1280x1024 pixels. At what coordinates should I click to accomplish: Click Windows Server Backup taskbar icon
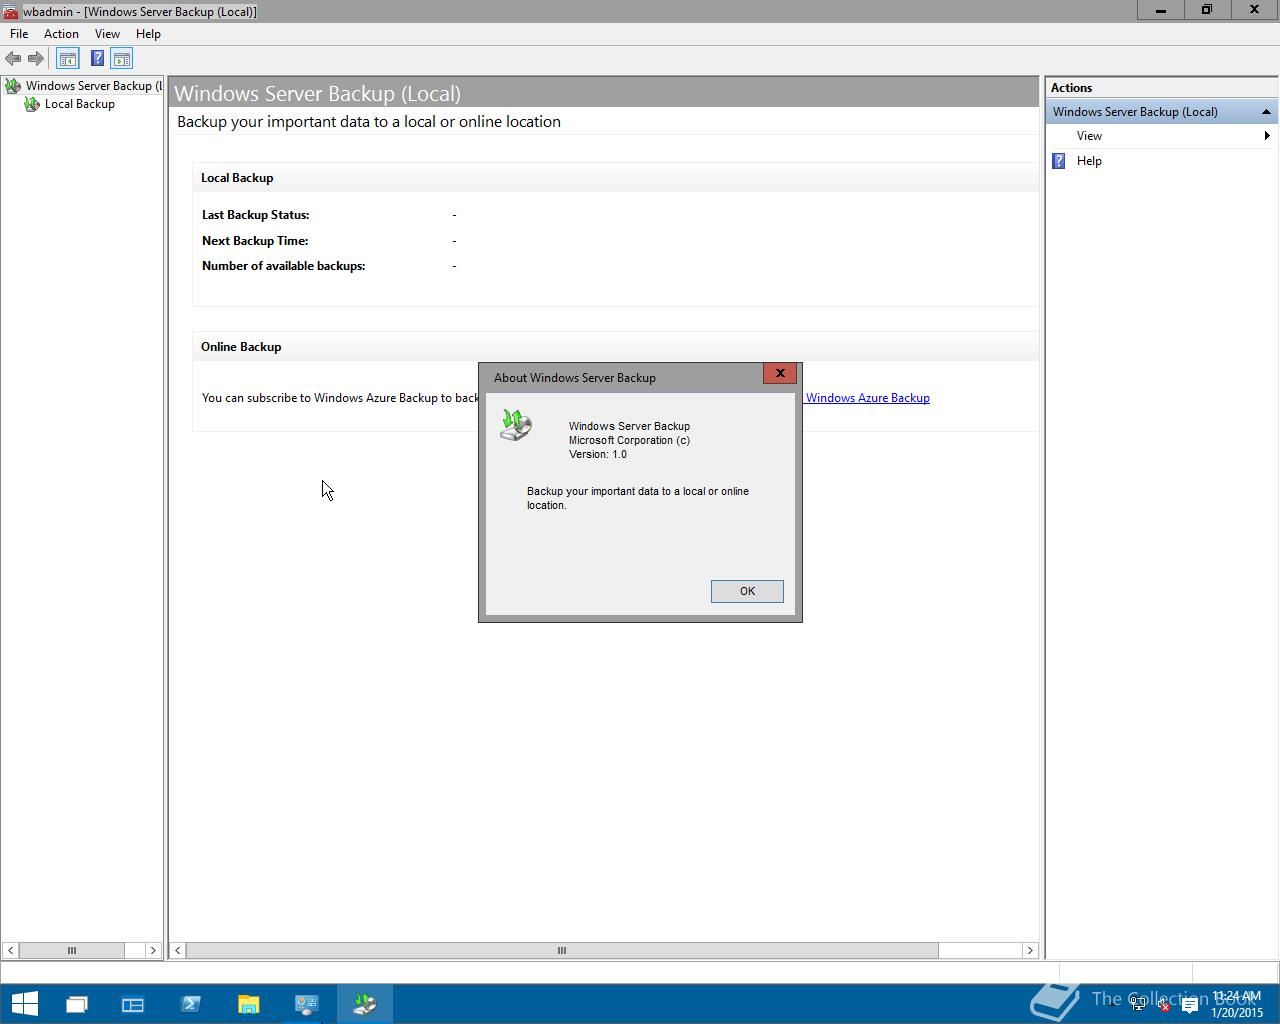tap(364, 1004)
